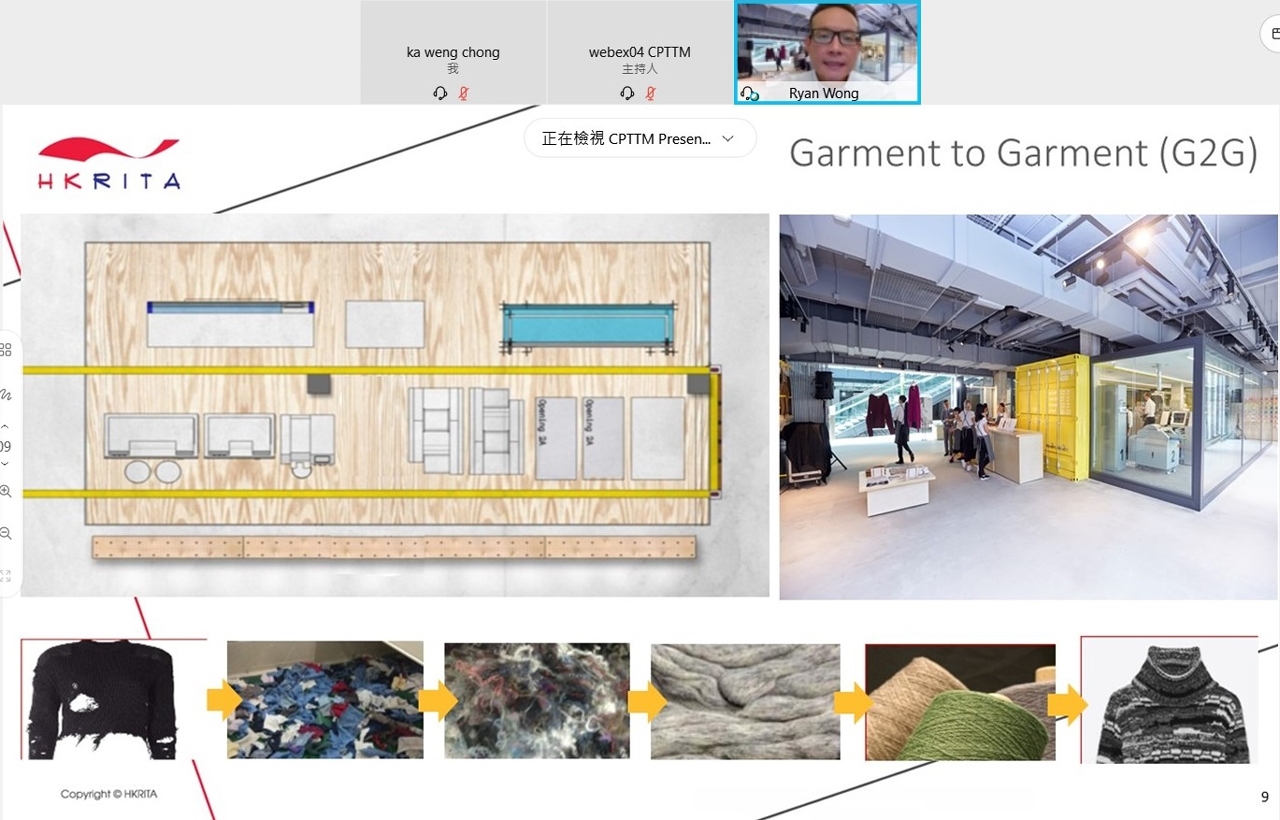Click the G2G showroom photo
Image resolution: width=1280 pixels, height=820 pixels.
pos(1028,407)
